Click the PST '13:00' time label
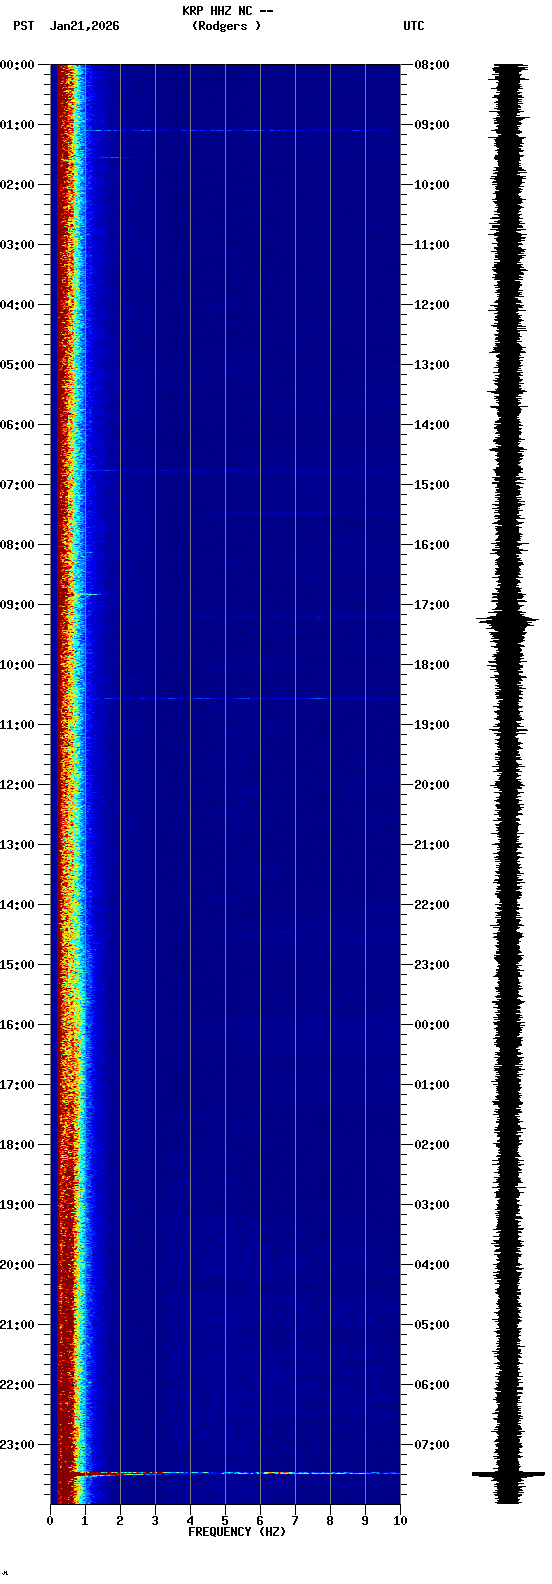The image size is (552, 1584). [17, 845]
